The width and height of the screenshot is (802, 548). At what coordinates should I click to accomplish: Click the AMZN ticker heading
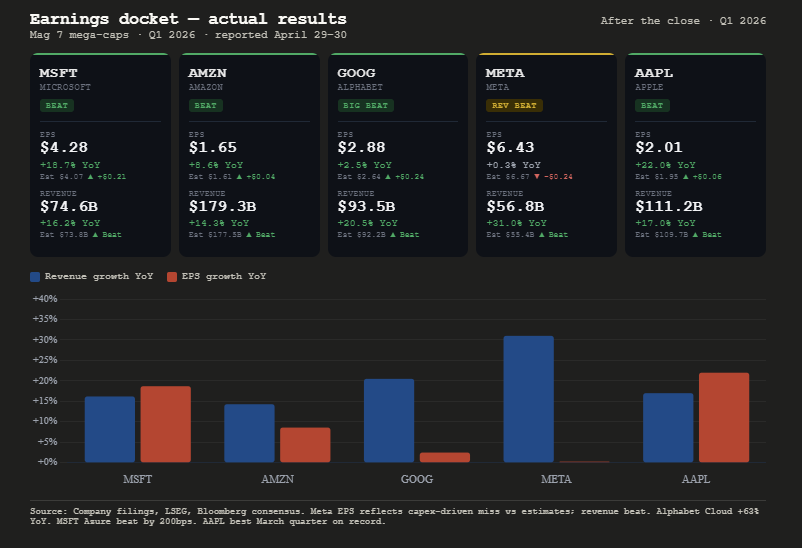tap(208, 73)
